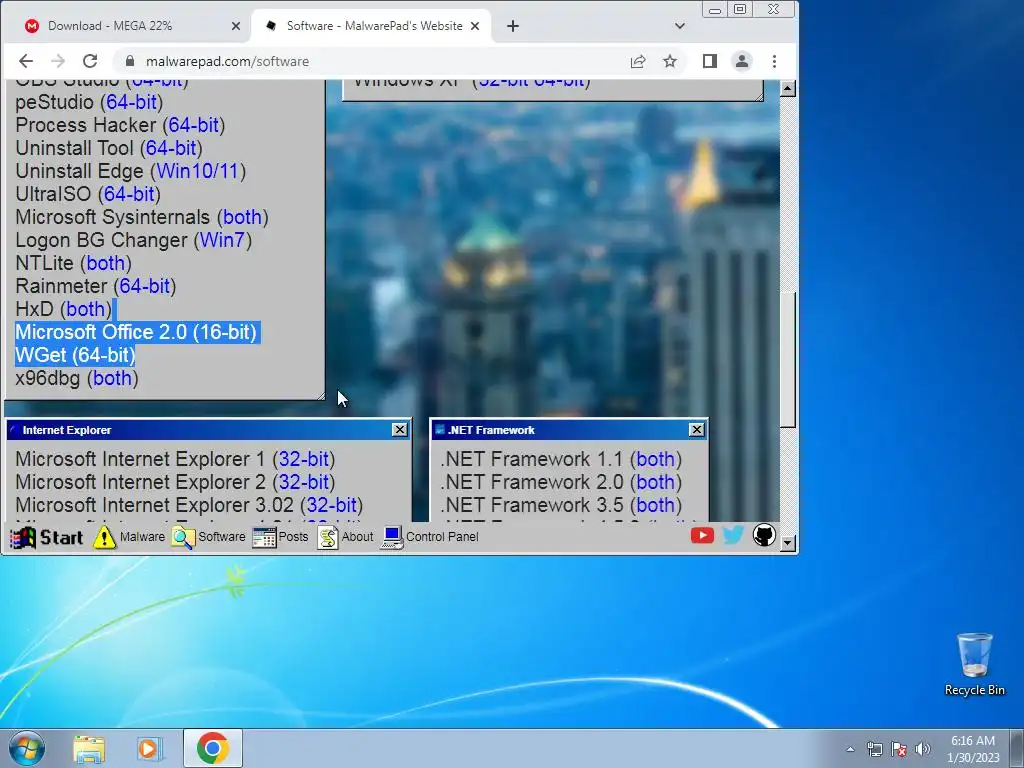This screenshot has width=1024, height=768.
Task: Click the vertical scrollbar thumb
Action: coord(788,359)
